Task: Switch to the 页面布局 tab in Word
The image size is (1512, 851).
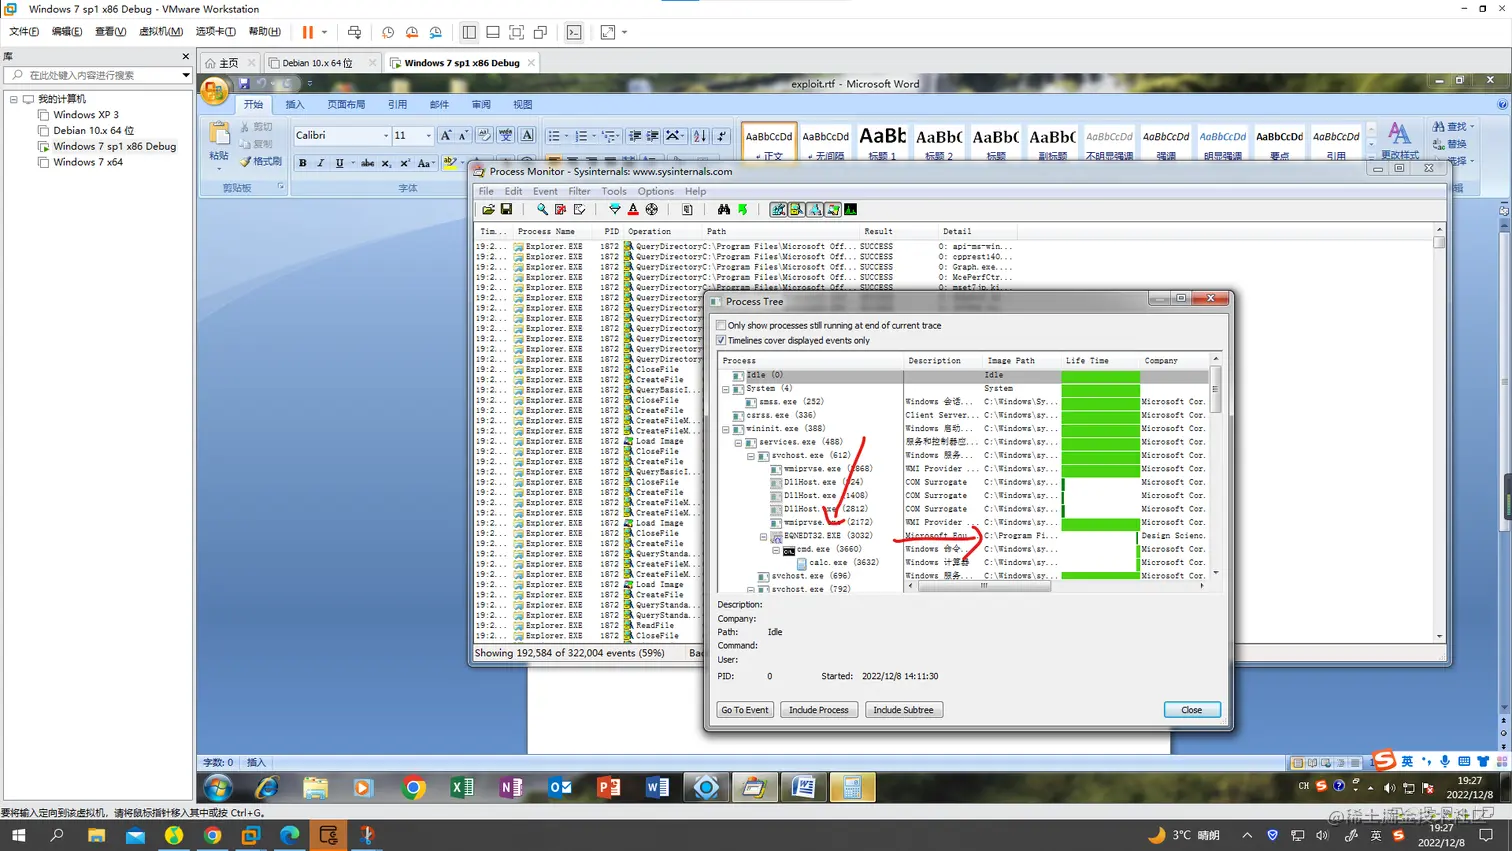Action: pos(346,104)
